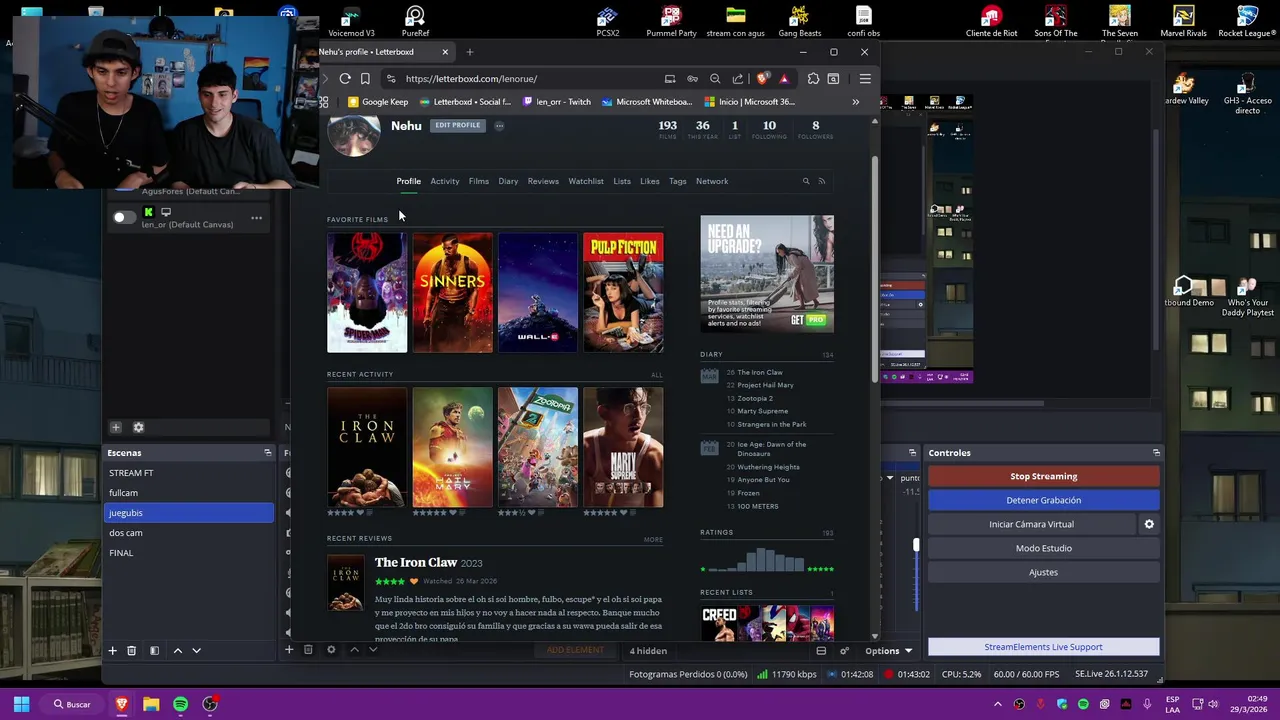Click 4 hidden label in OBS bar

tap(648, 651)
